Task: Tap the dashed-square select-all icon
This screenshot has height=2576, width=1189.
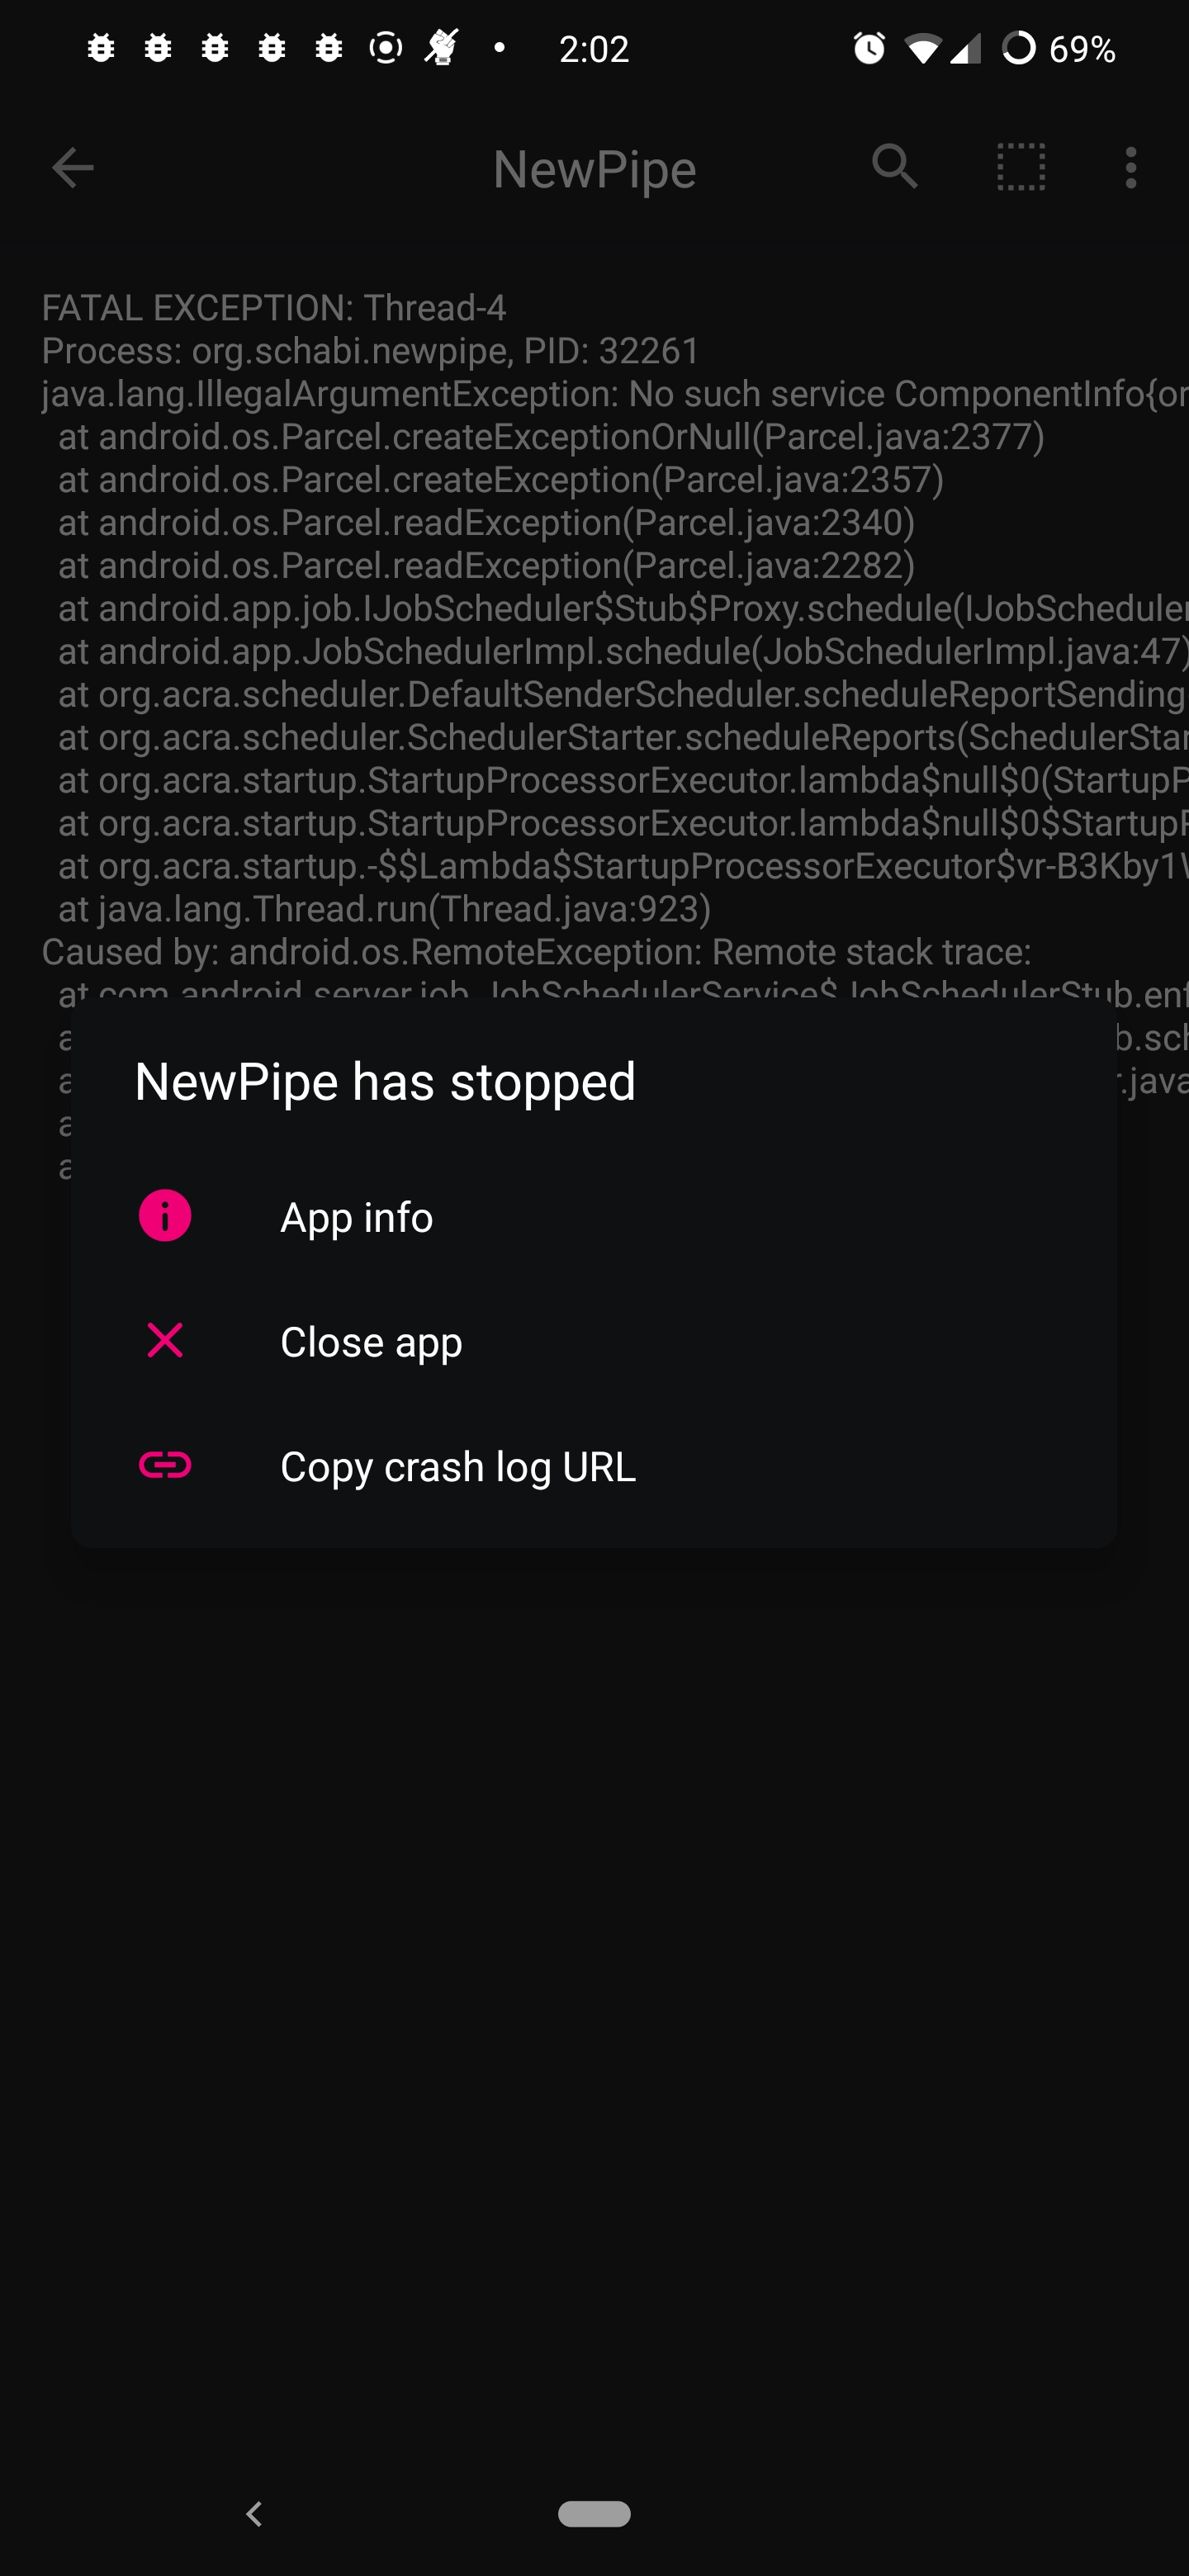Action: (x=1021, y=168)
